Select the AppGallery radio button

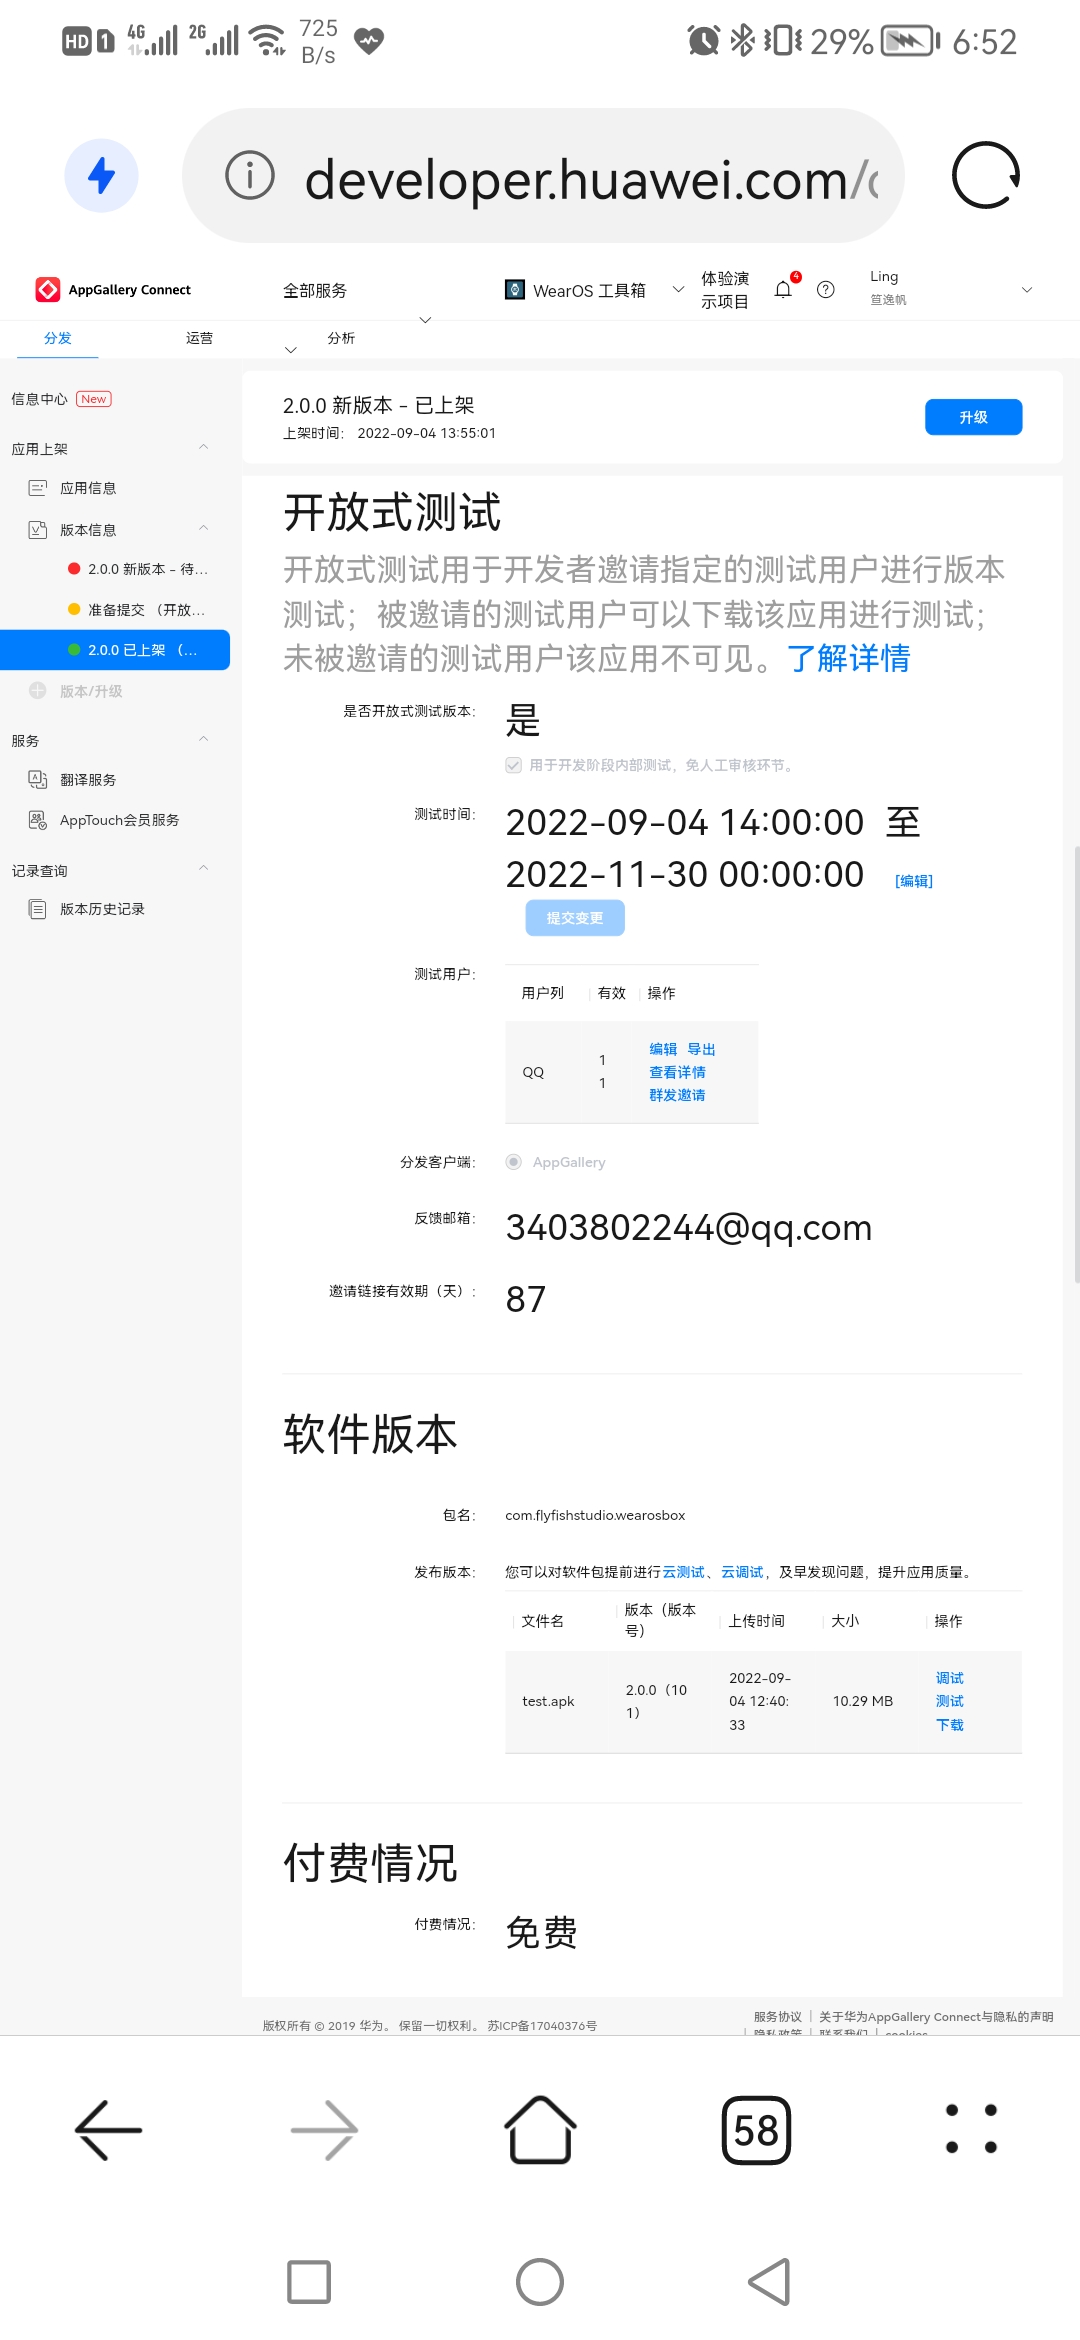click(513, 1162)
